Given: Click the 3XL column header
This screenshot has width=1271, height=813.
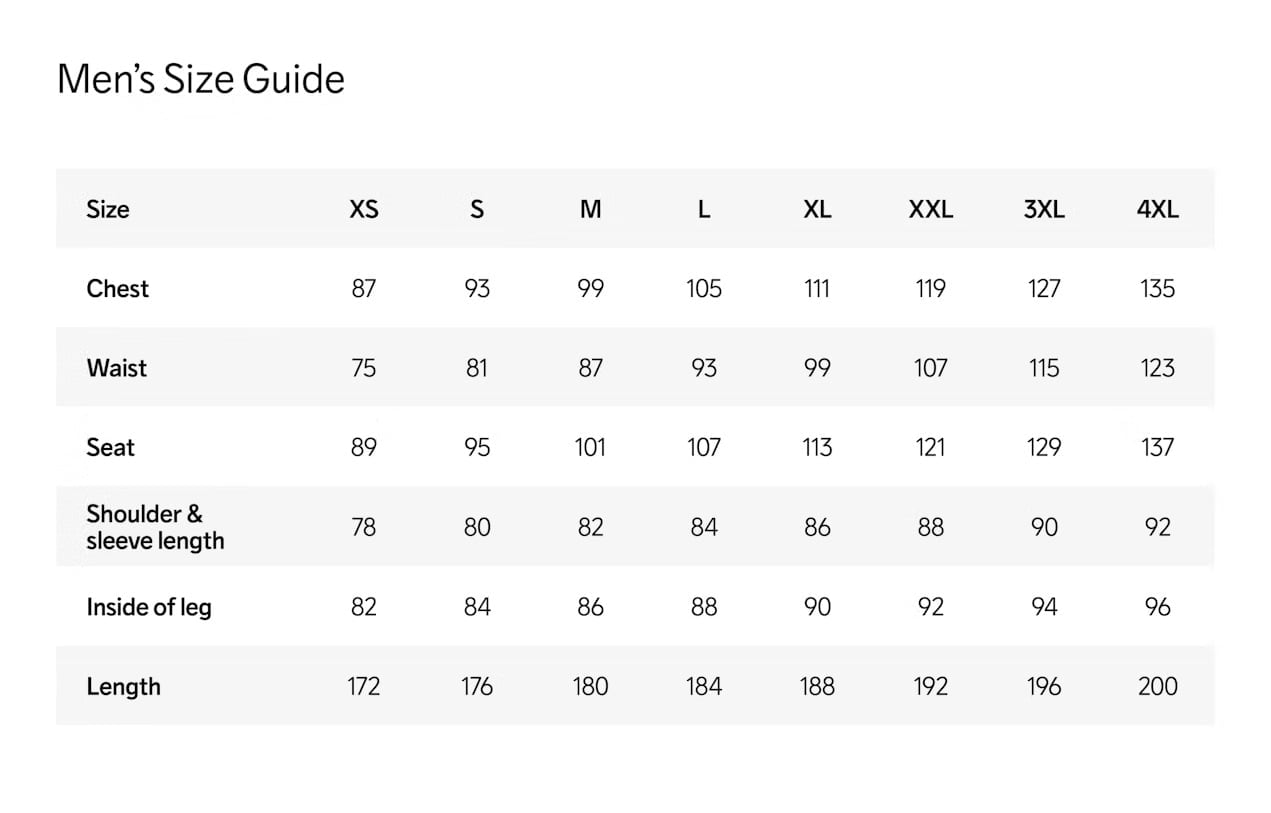Looking at the screenshot, I should tap(1044, 209).
